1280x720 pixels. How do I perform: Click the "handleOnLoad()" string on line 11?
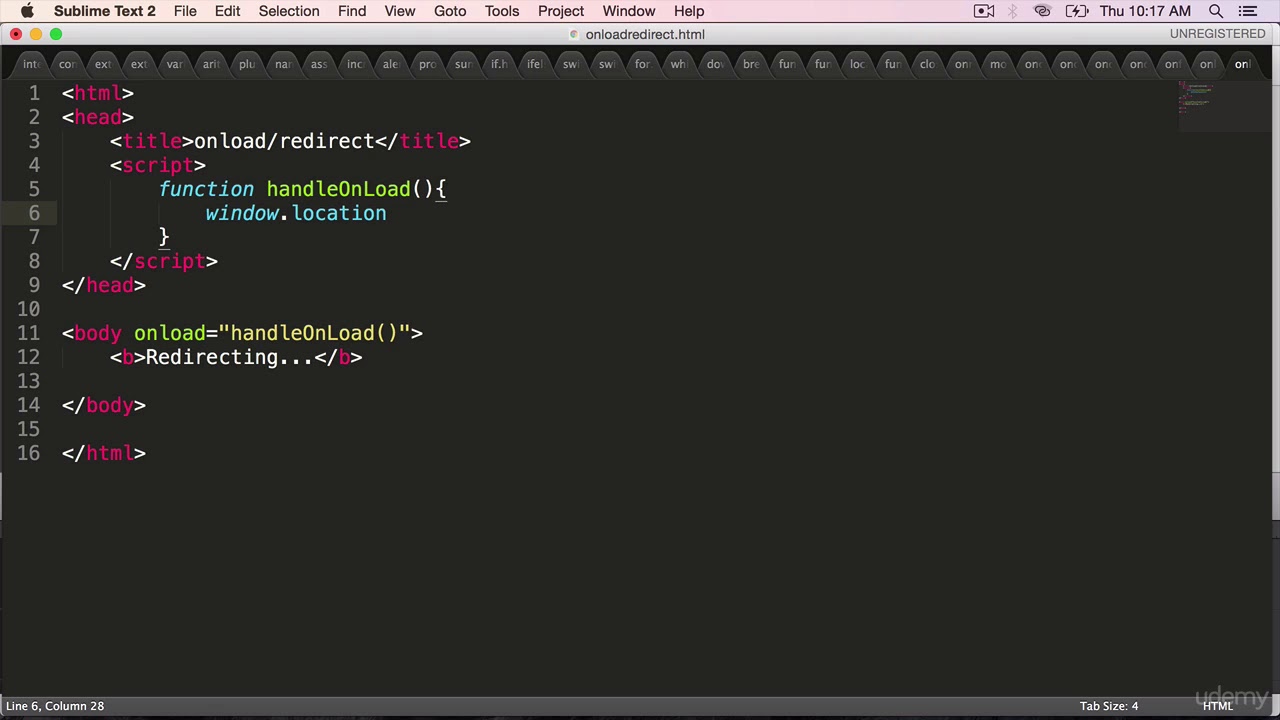(315, 333)
